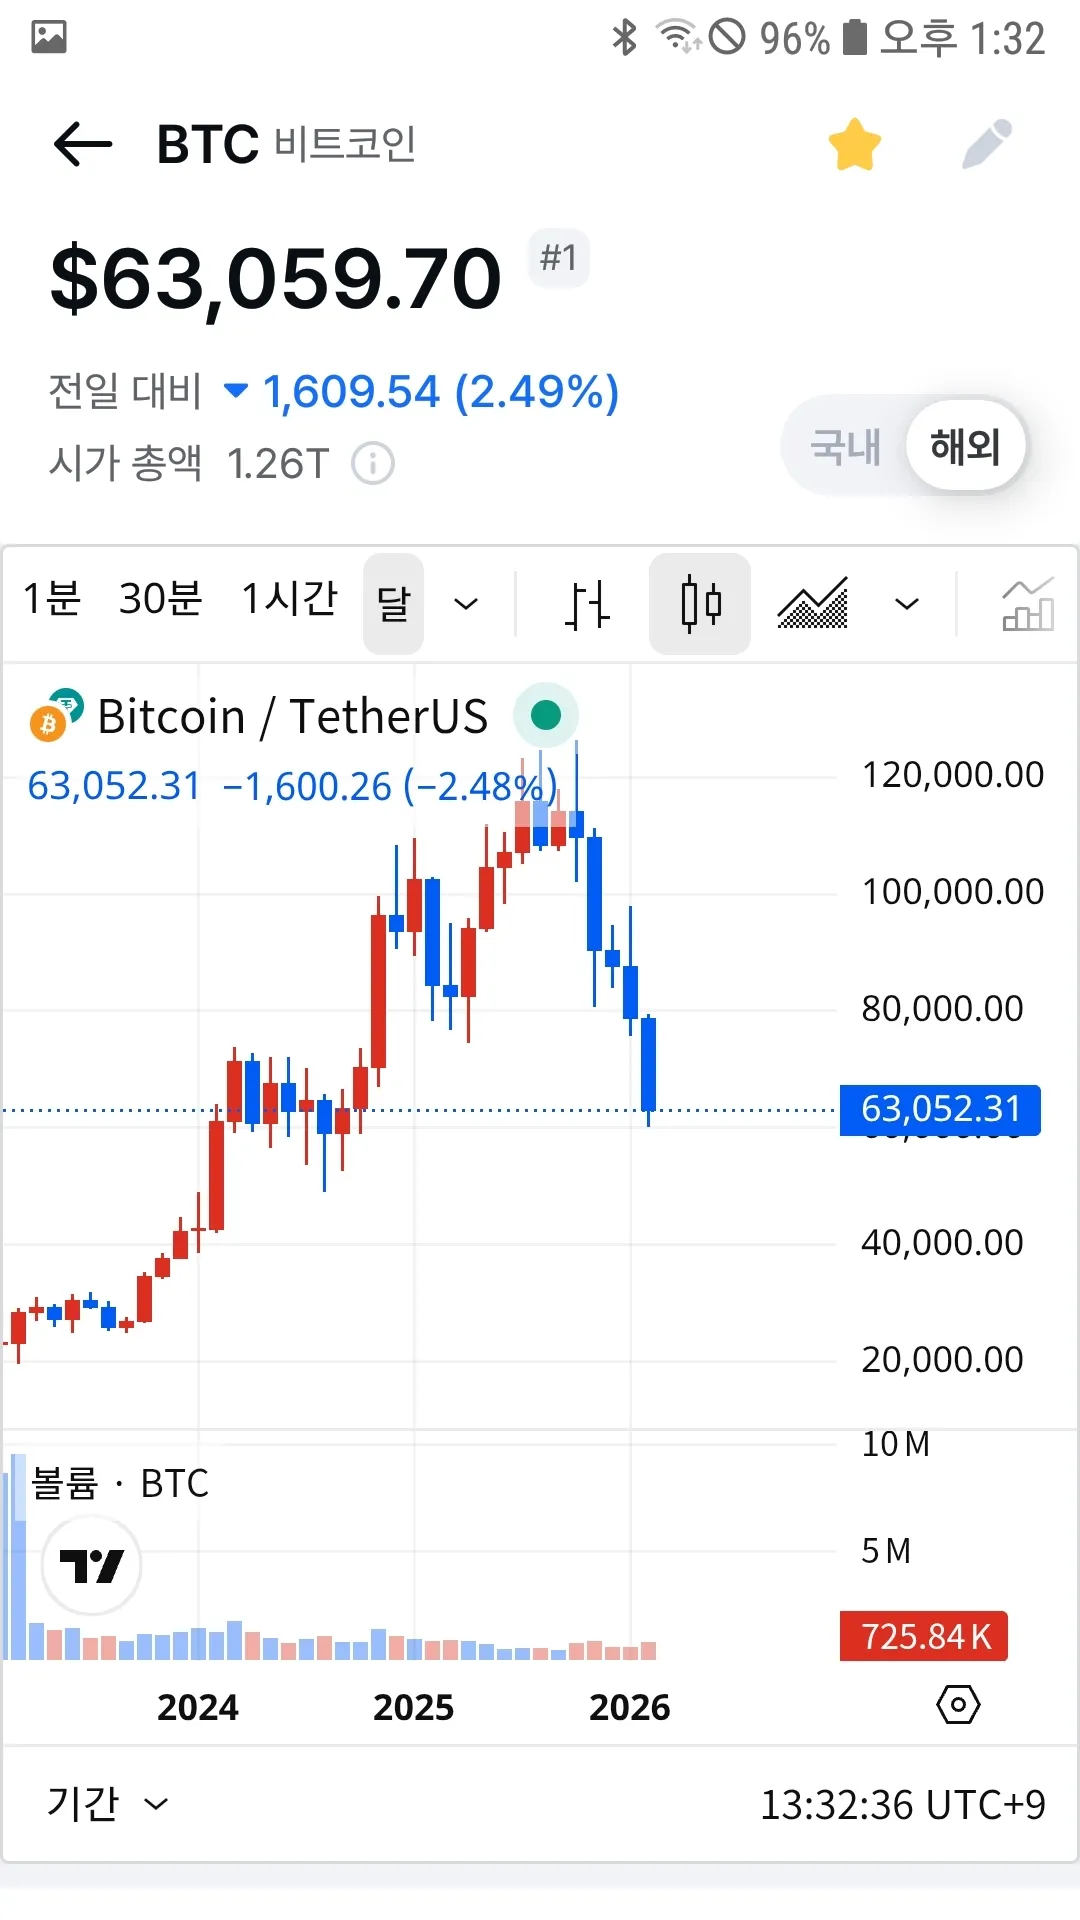Expand the chart style dropdown chevron
The image size is (1080, 1920).
tap(907, 604)
